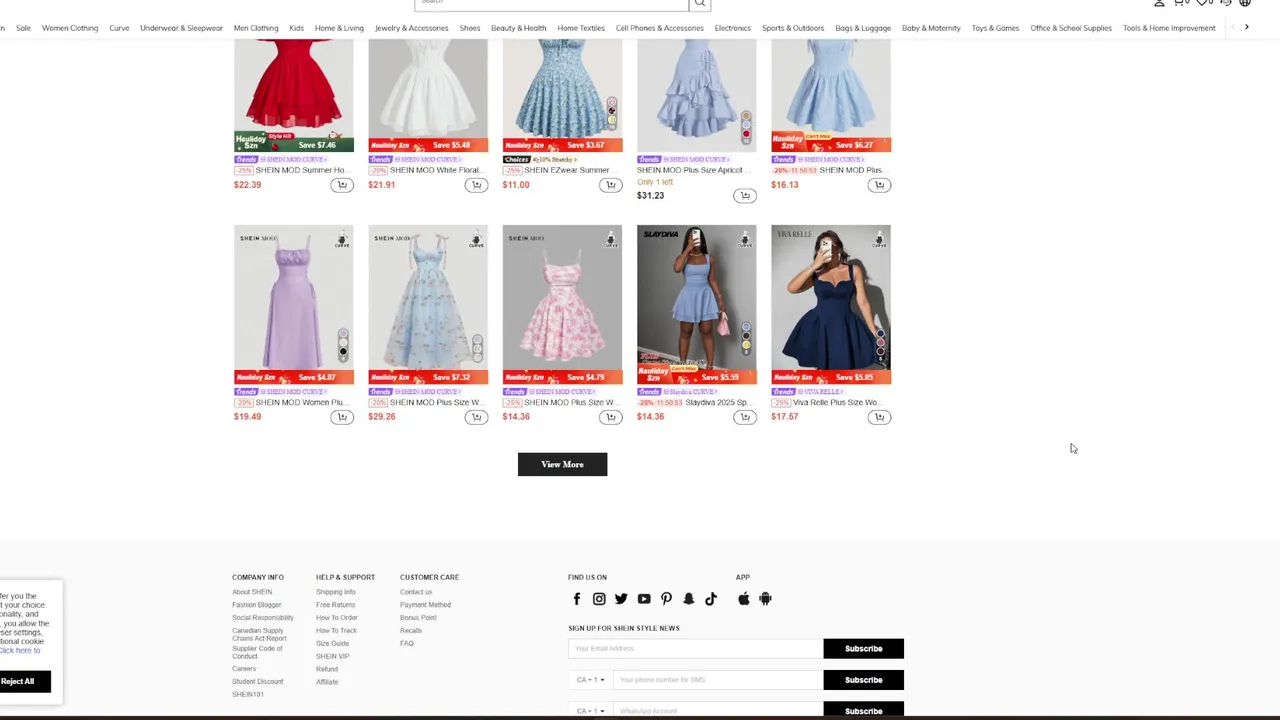
Task: Click price $17.57
Action: (784, 417)
